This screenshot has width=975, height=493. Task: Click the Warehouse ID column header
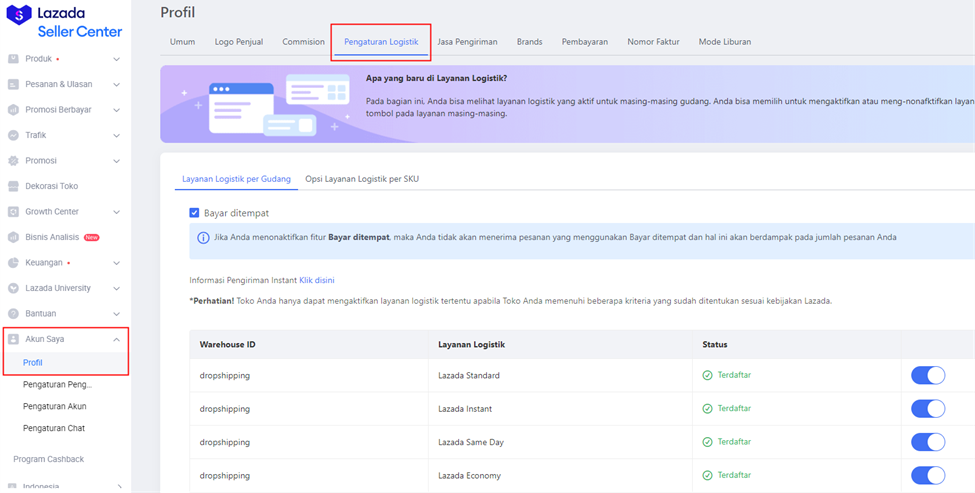228,344
